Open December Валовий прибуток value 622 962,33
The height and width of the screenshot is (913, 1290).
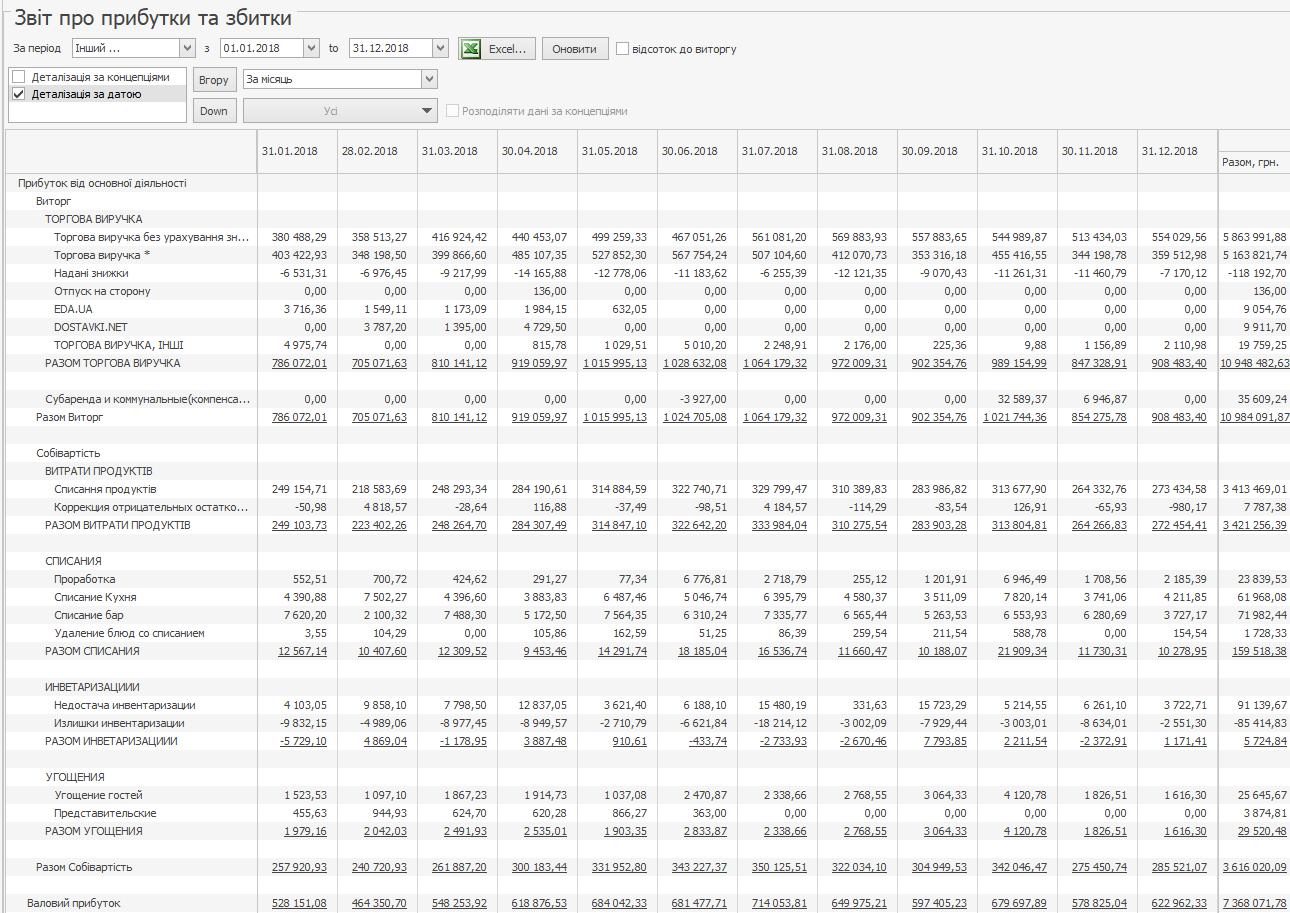1178,903
